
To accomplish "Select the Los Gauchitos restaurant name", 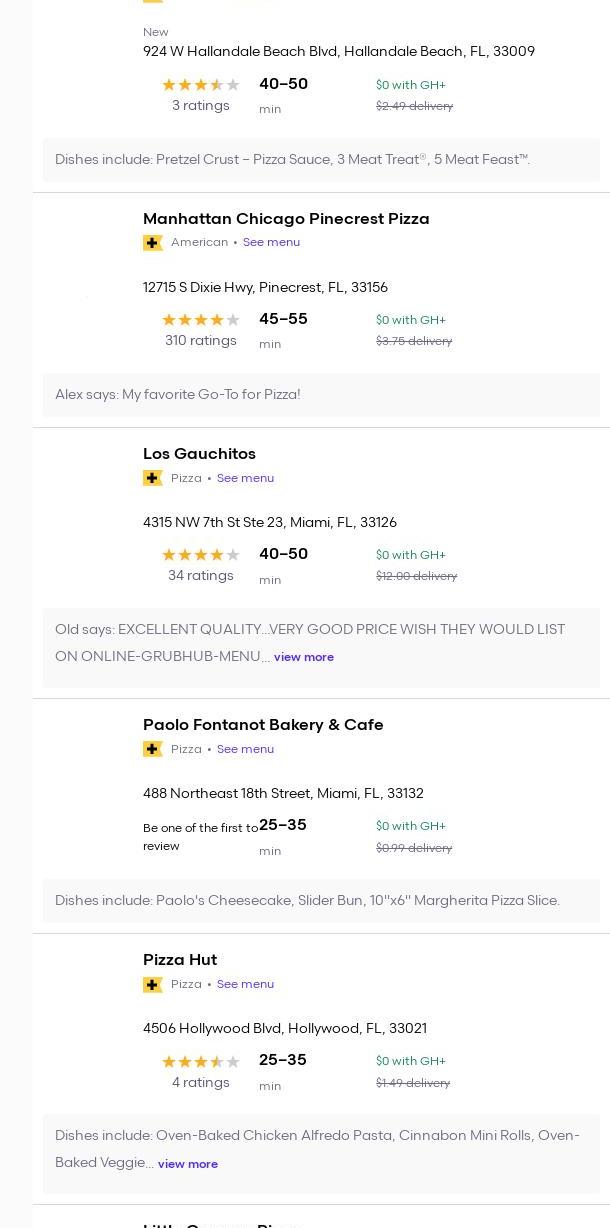I will pos(199,453).
